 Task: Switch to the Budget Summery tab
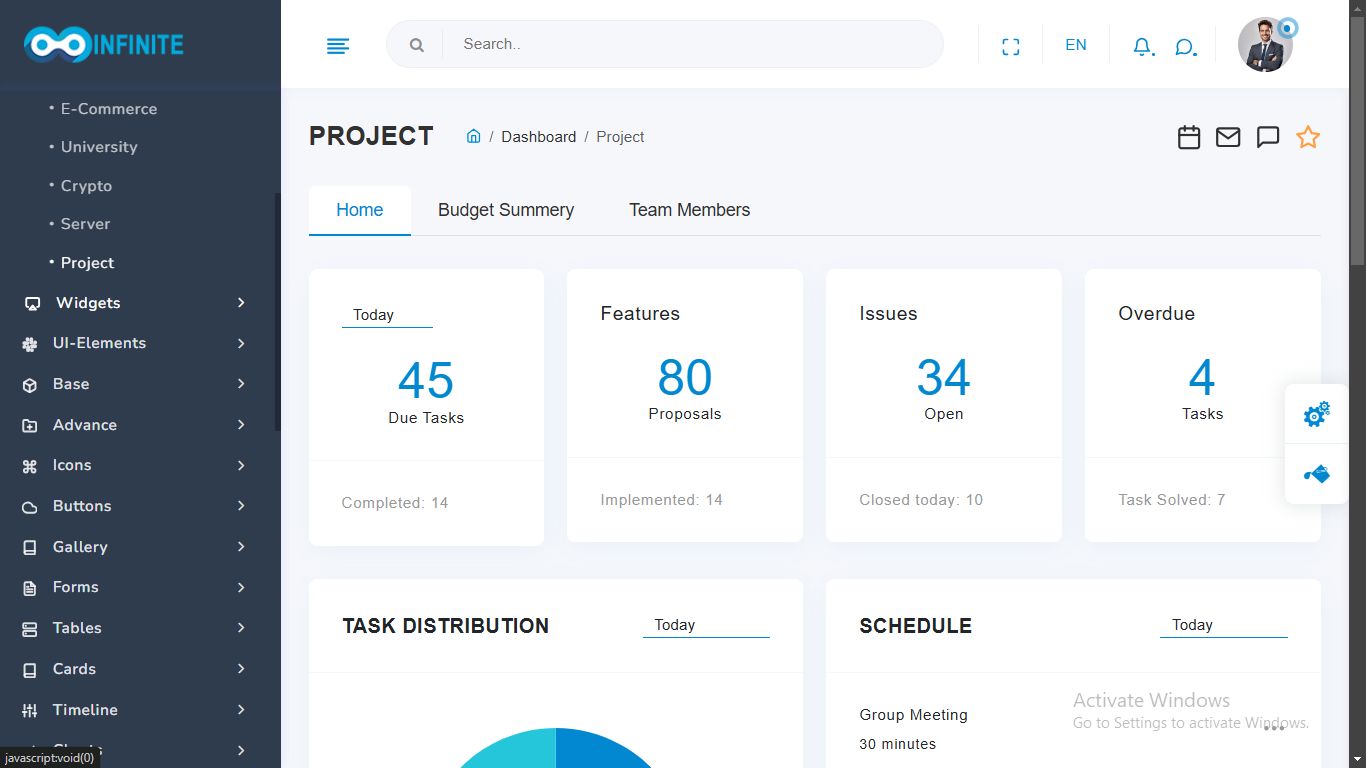[x=506, y=210]
